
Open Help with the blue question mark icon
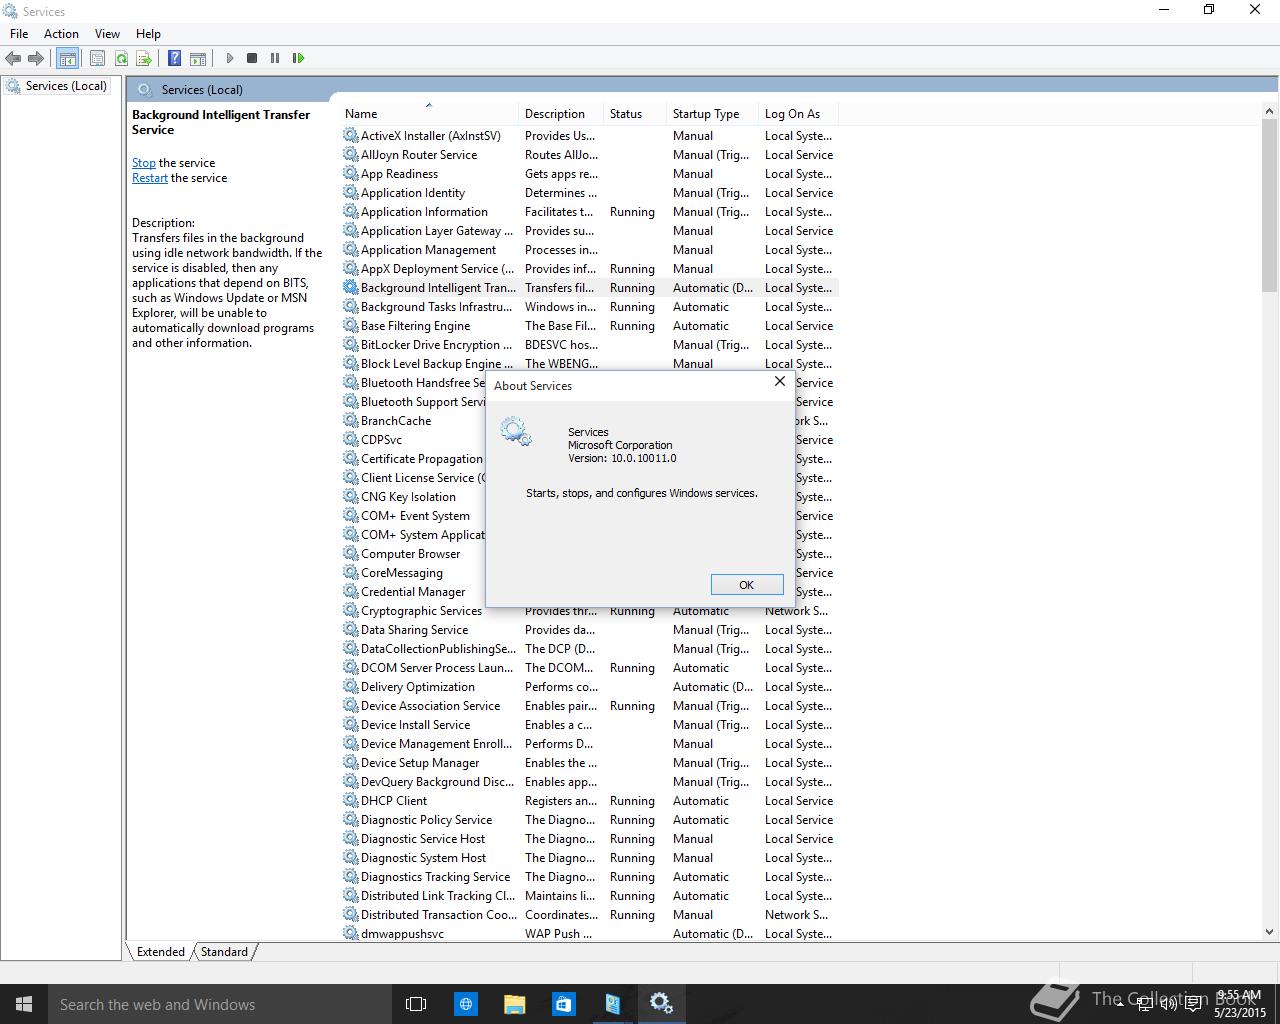point(174,58)
